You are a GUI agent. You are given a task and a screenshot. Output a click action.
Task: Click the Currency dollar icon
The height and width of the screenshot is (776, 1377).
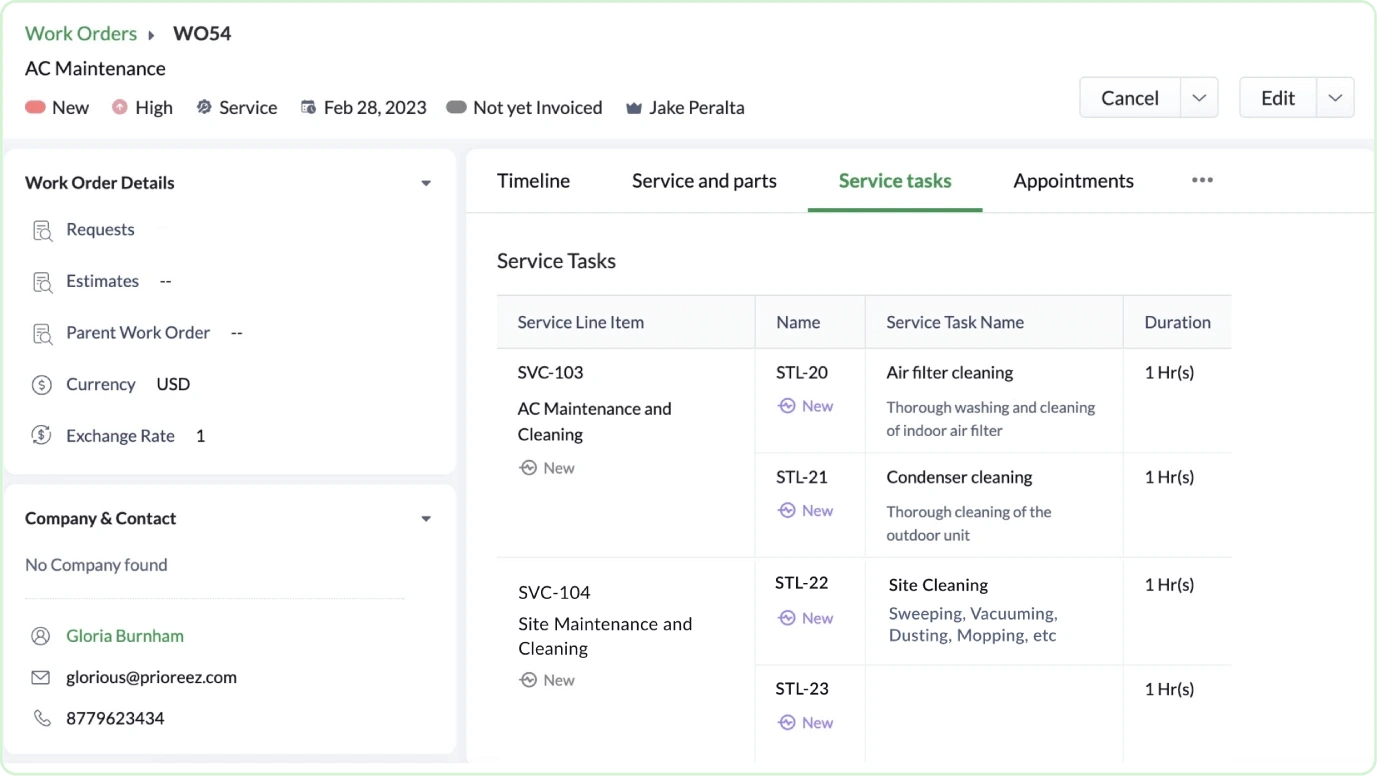[x=41, y=385]
